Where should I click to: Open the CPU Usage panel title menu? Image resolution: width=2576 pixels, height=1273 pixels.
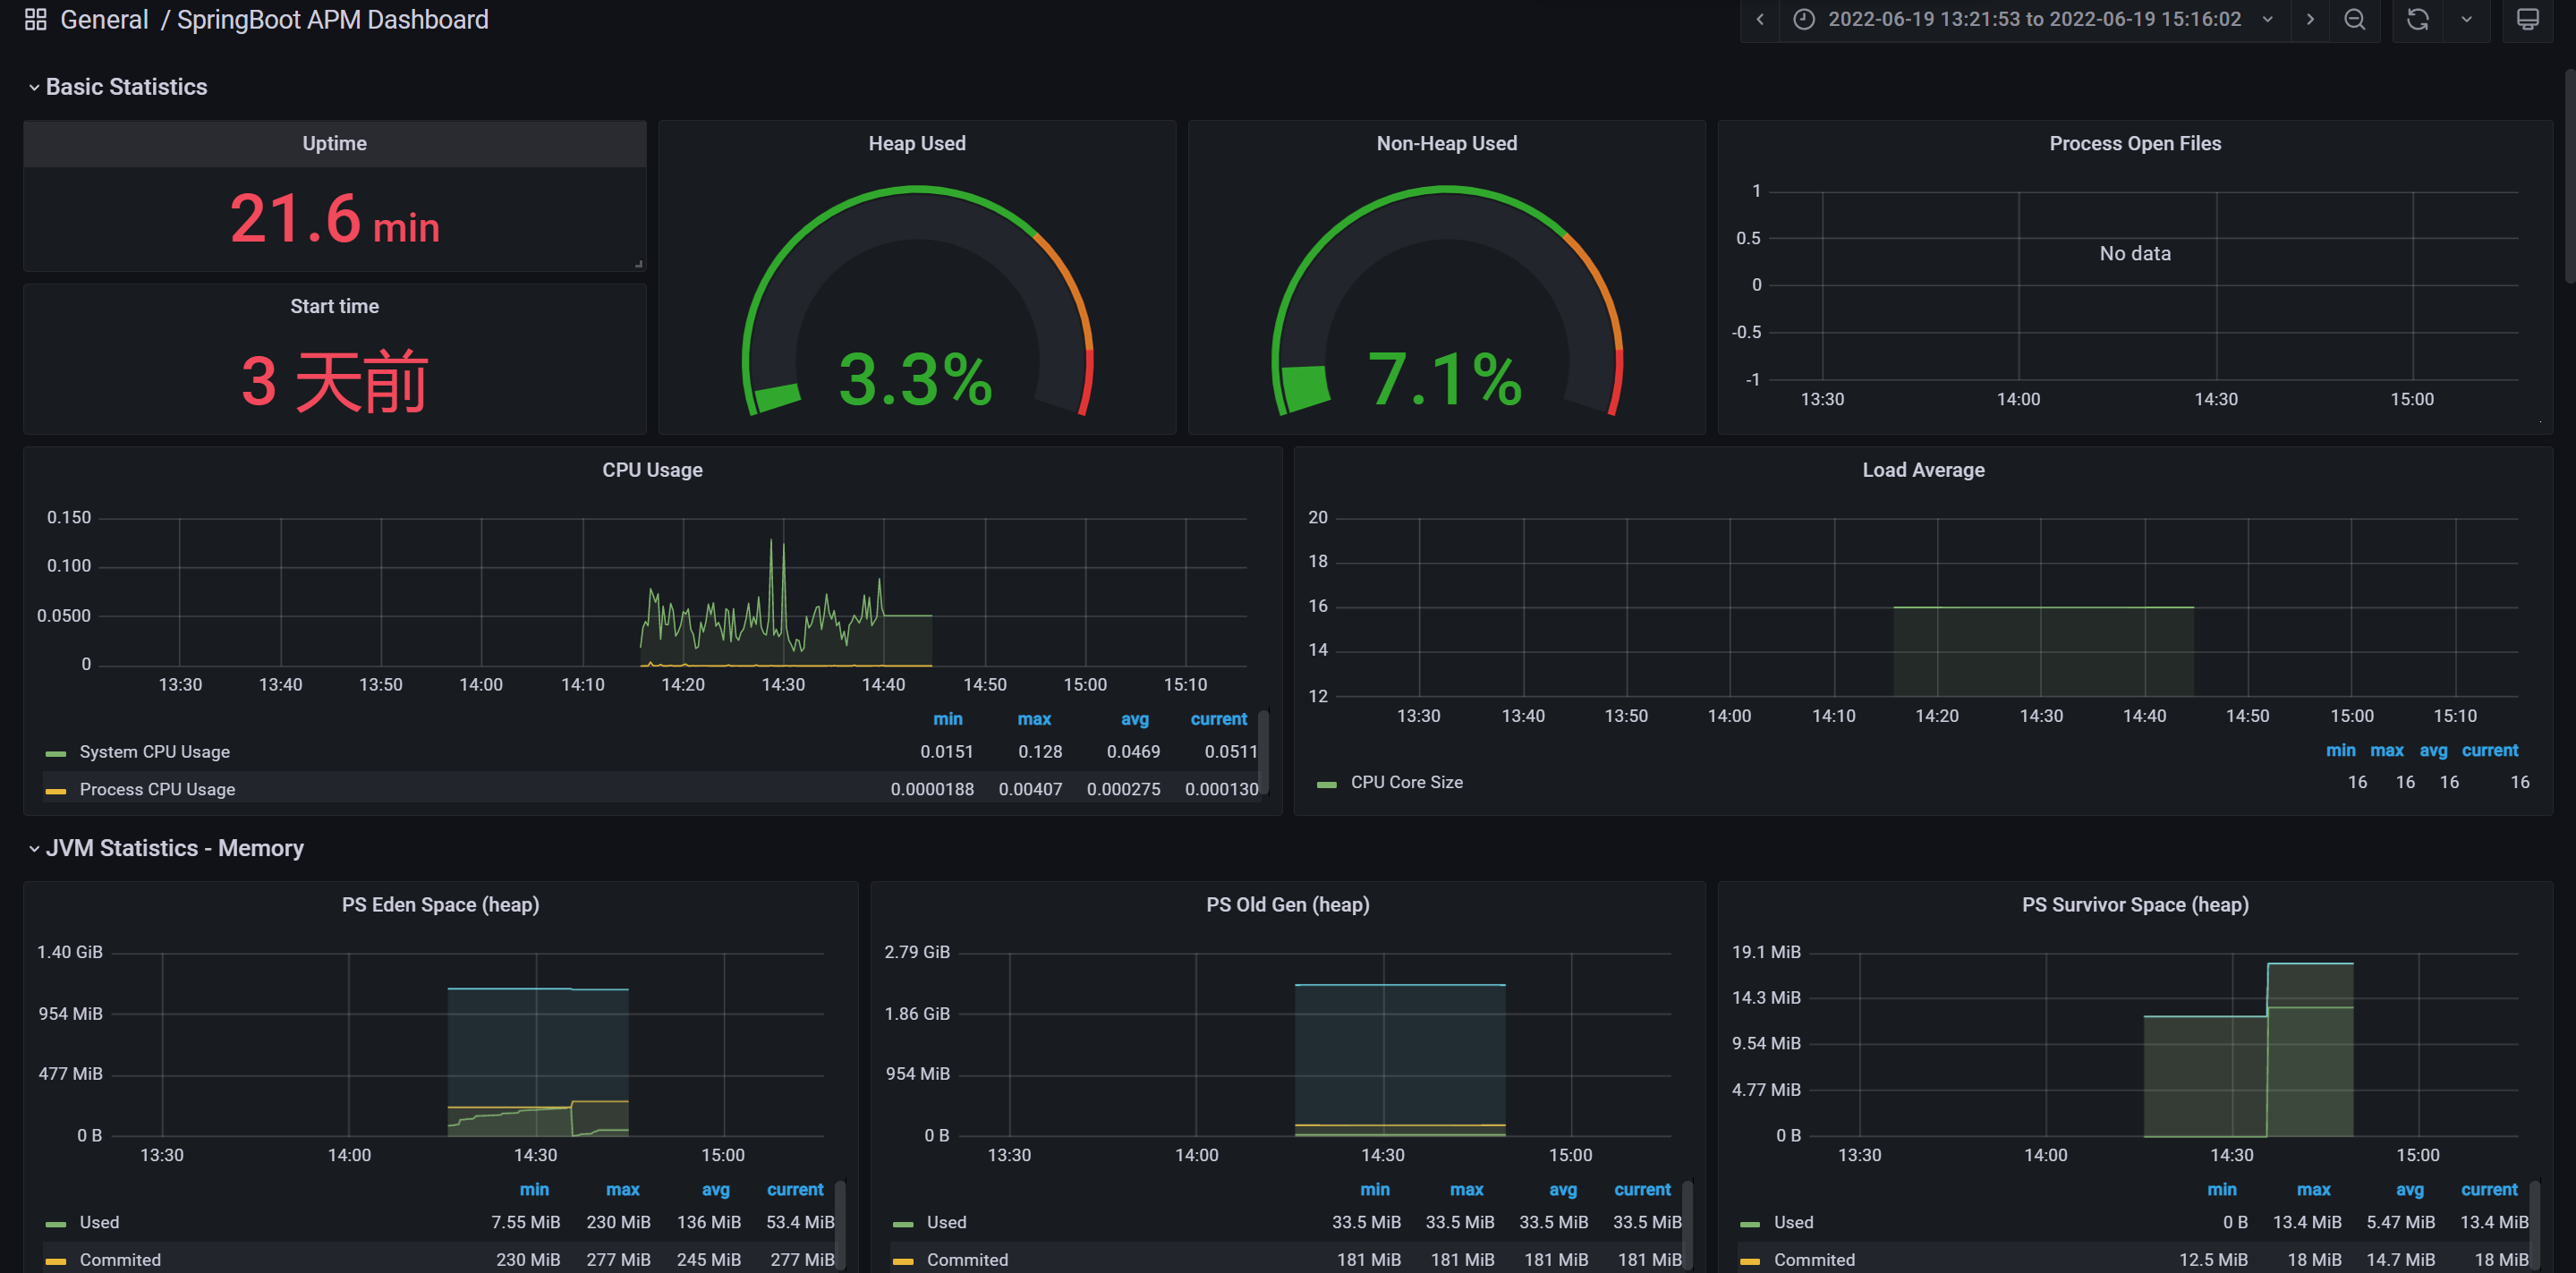(x=652, y=470)
